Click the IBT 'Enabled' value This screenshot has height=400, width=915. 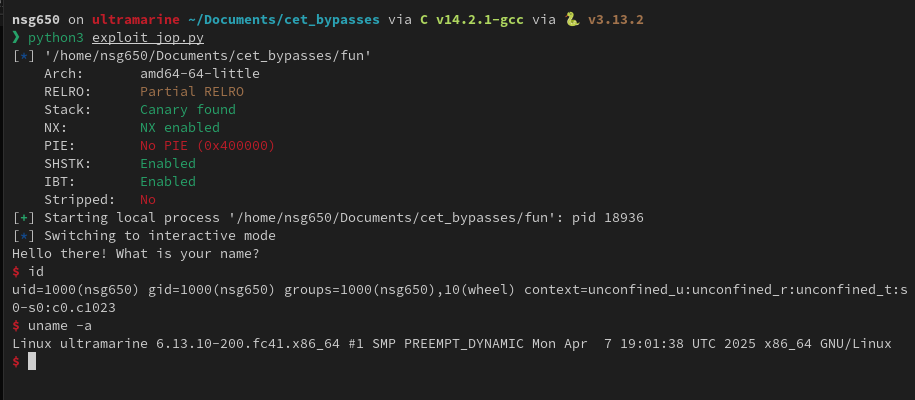(x=168, y=182)
